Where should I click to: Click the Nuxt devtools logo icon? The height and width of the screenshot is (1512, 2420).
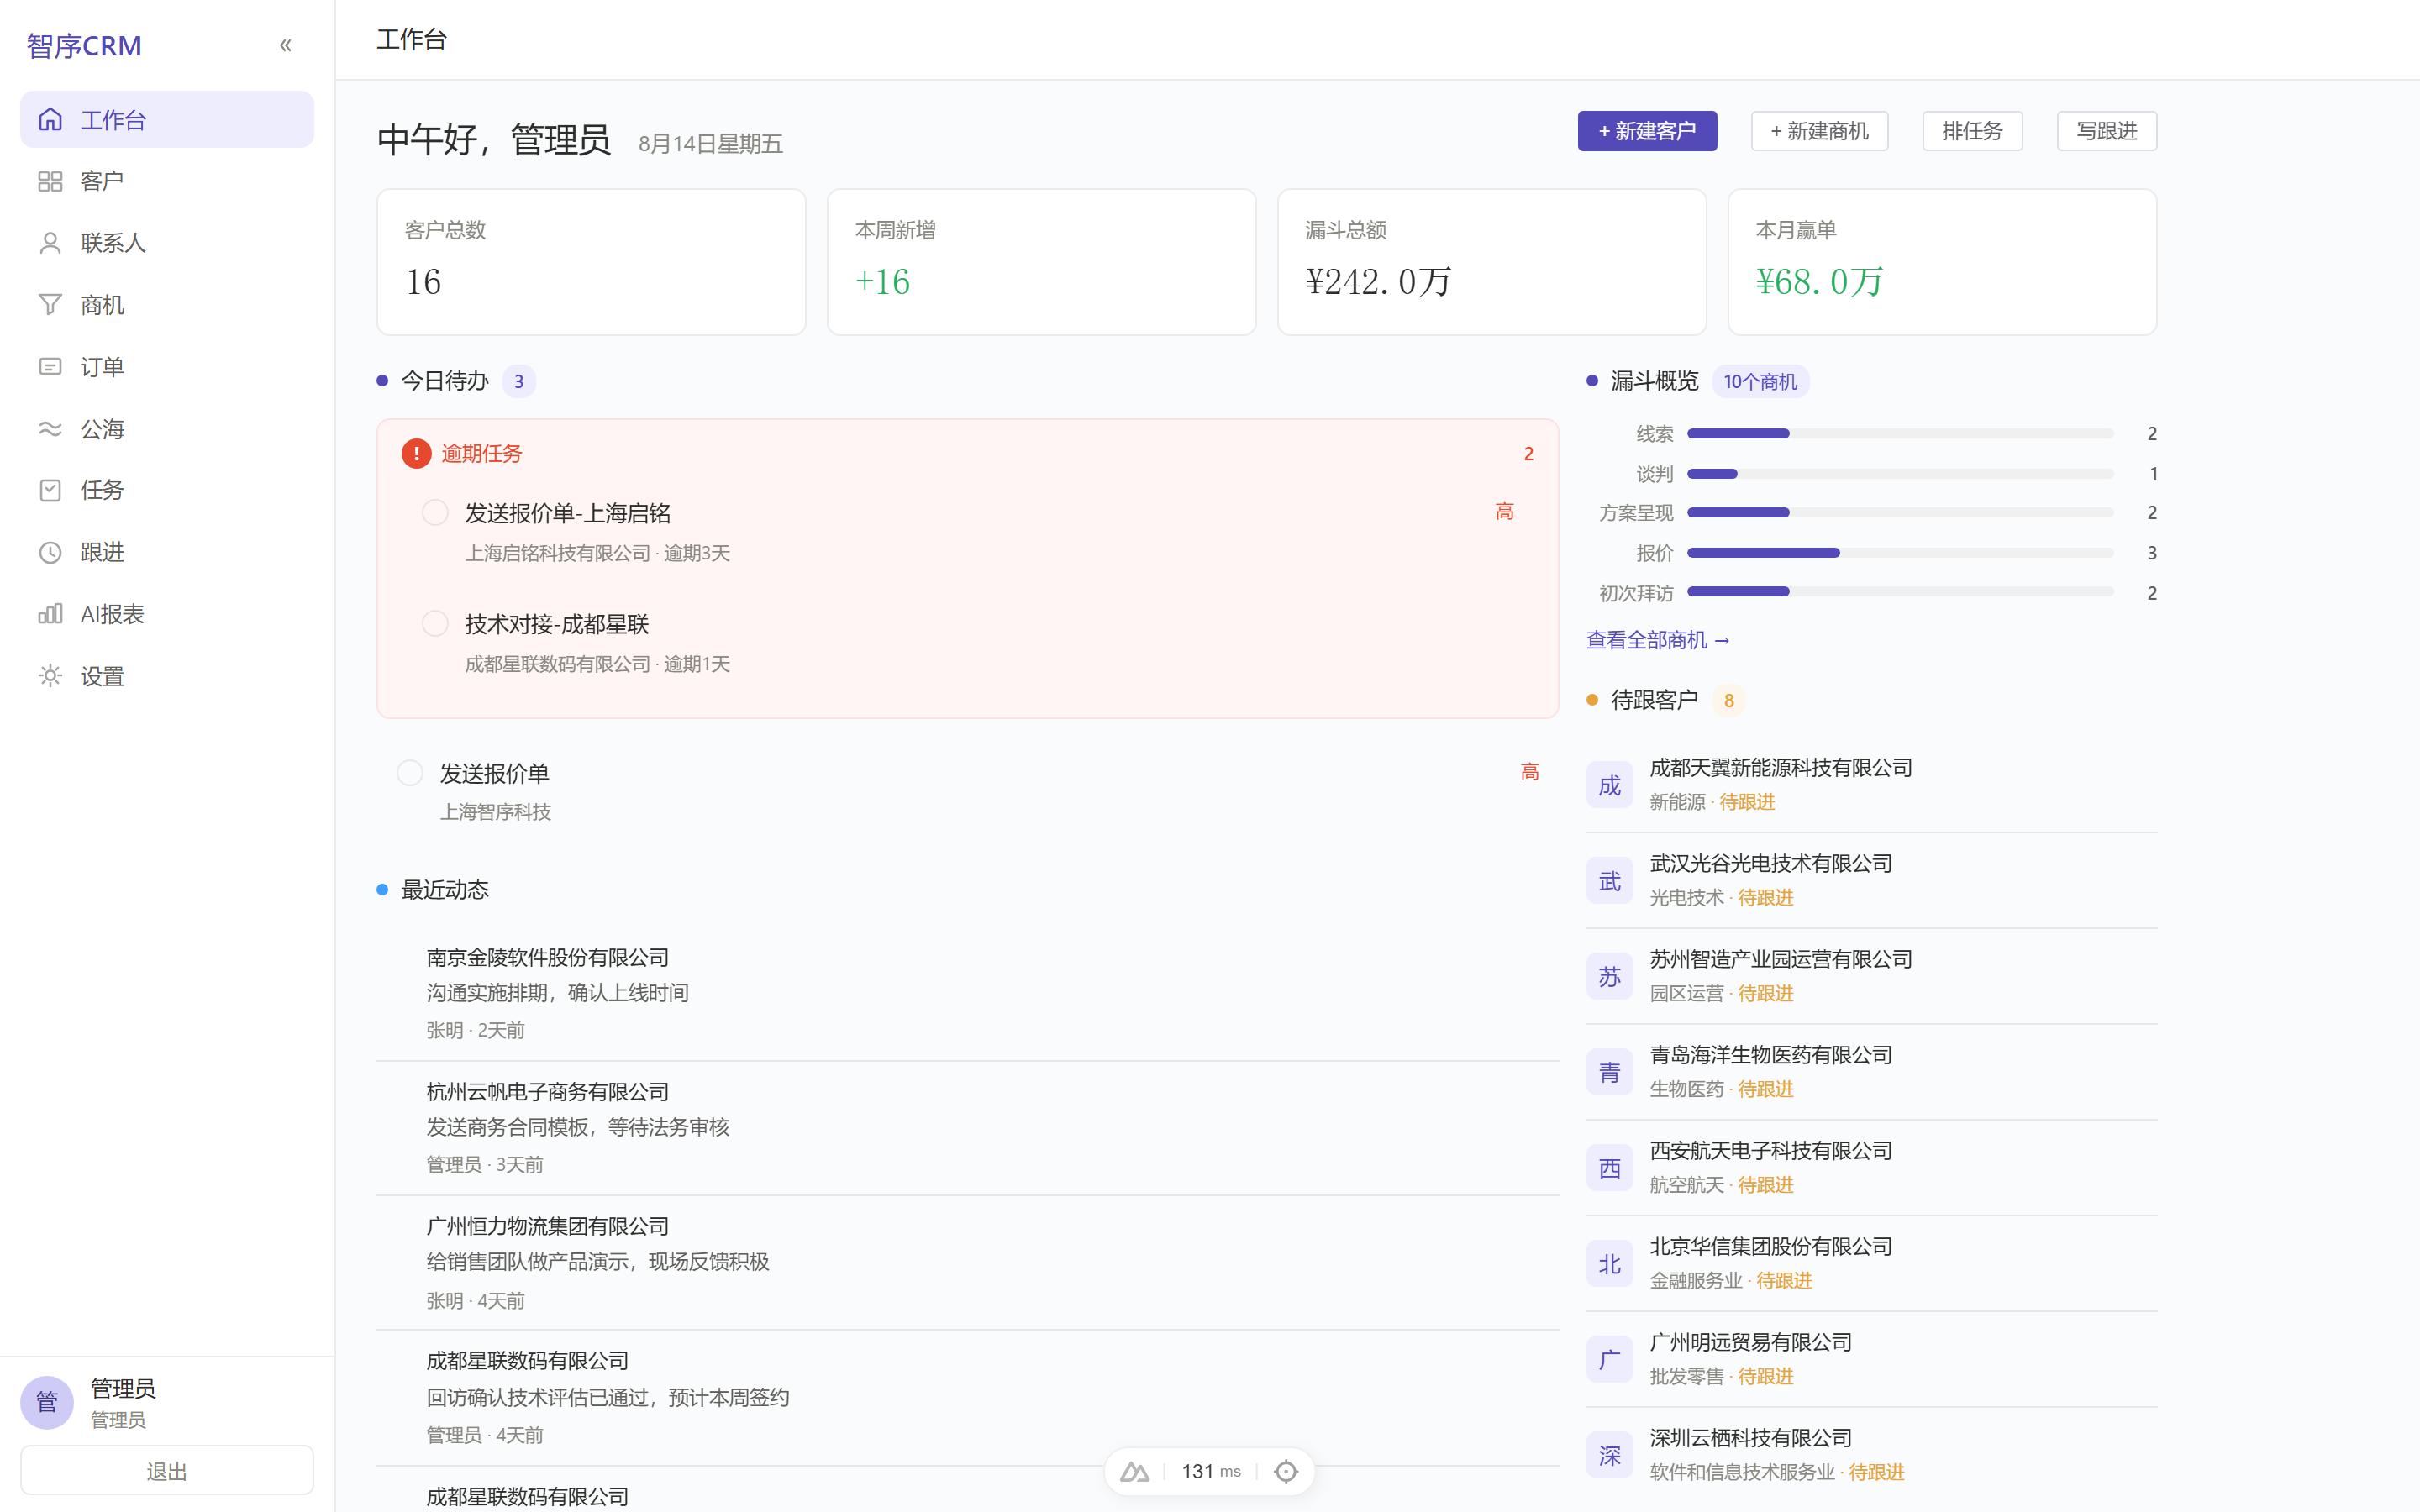(x=1134, y=1471)
